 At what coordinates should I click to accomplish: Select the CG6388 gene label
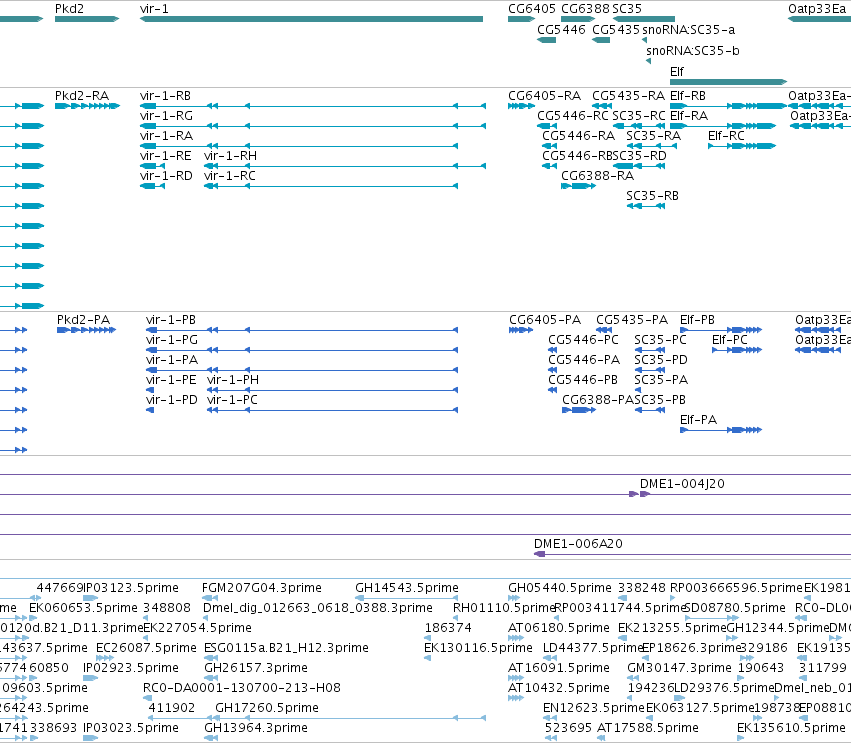click(586, 9)
